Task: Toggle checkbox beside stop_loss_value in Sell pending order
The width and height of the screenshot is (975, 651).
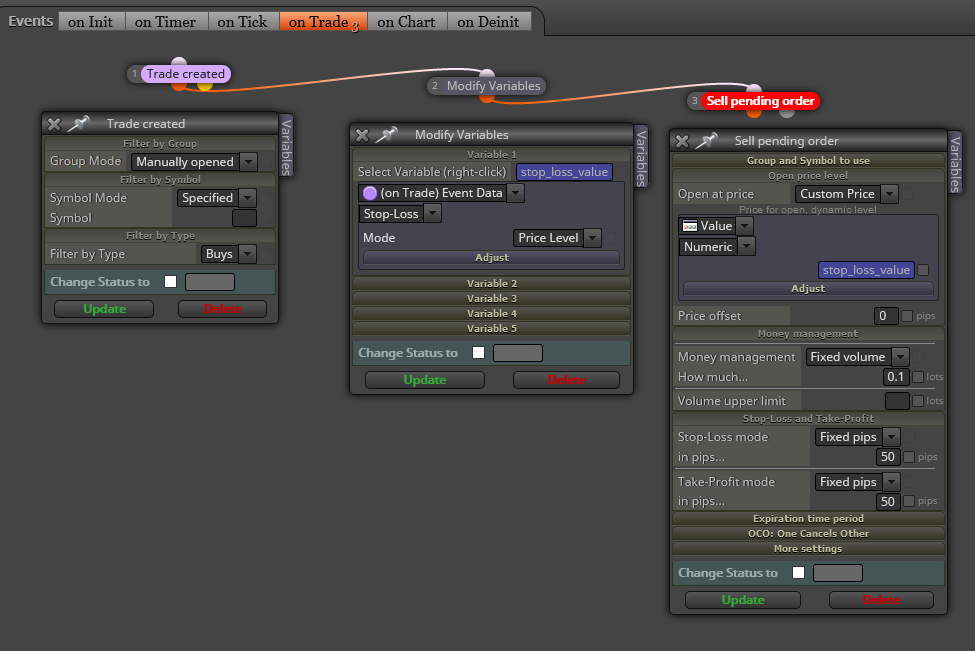Action: pos(923,270)
